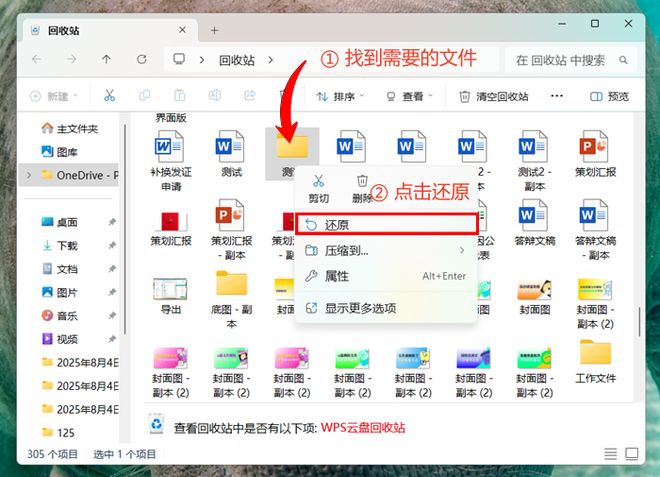Open the 125 folder in the sidebar
The height and width of the screenshot is (477, 660).
pos(59,432)
